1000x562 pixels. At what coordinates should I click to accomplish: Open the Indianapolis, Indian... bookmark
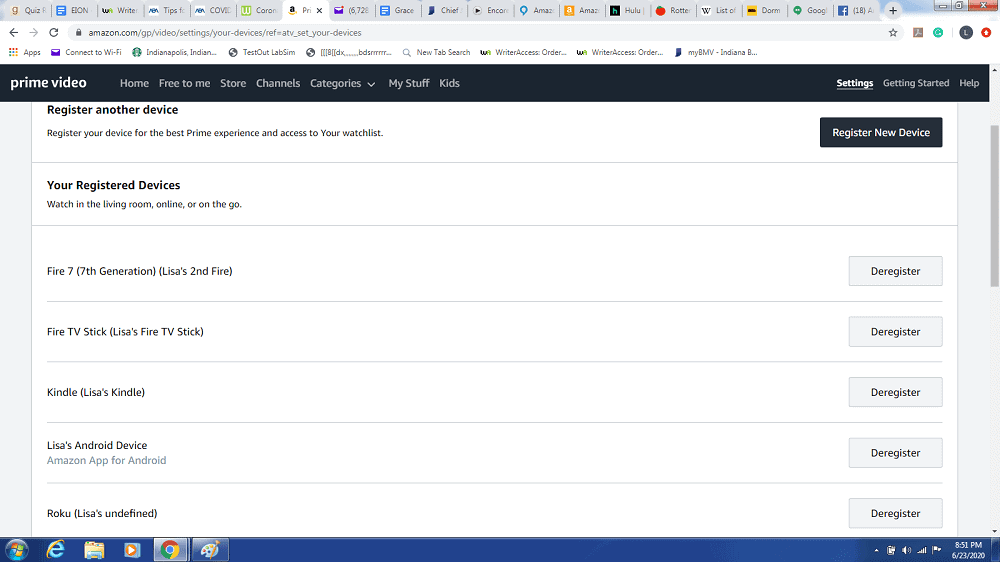click(174, 52)
